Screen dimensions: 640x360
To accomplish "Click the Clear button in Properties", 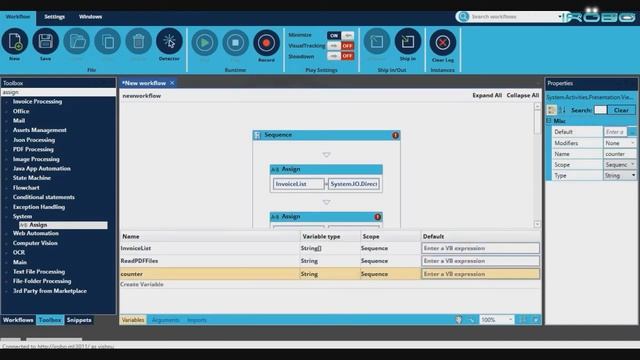I will [621, 110].
